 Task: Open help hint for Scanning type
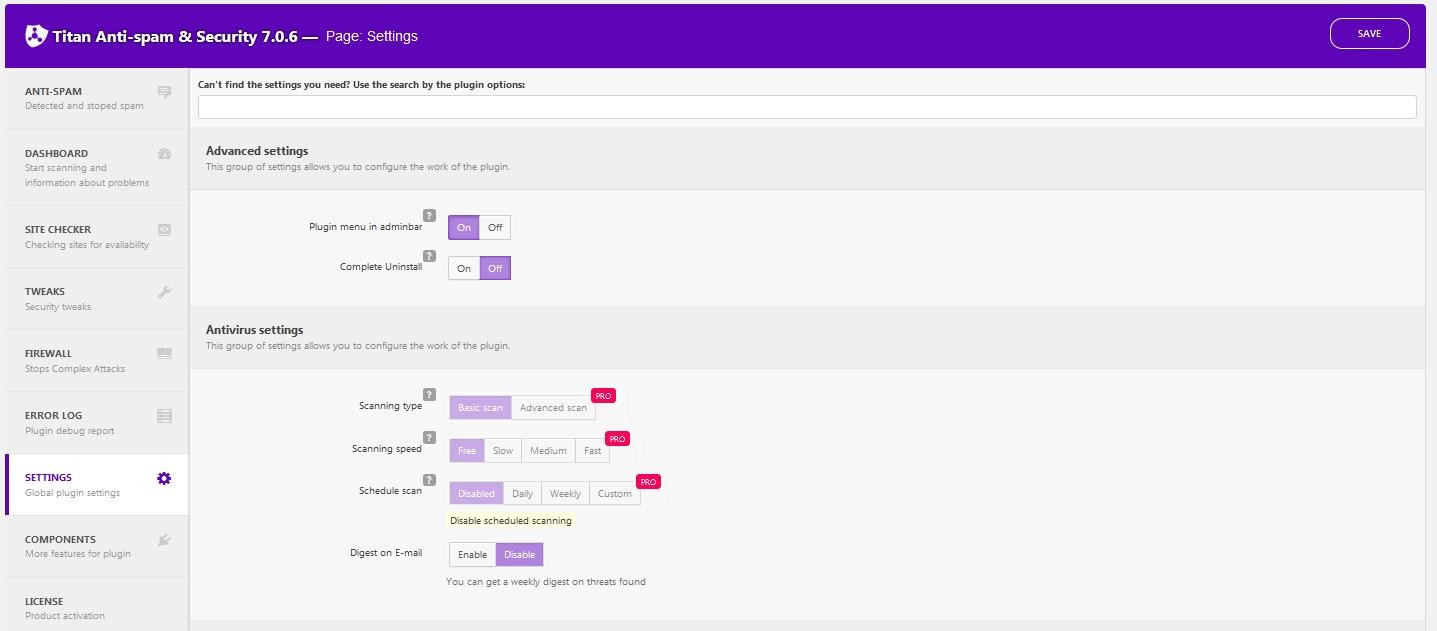[x=429, y=394]
